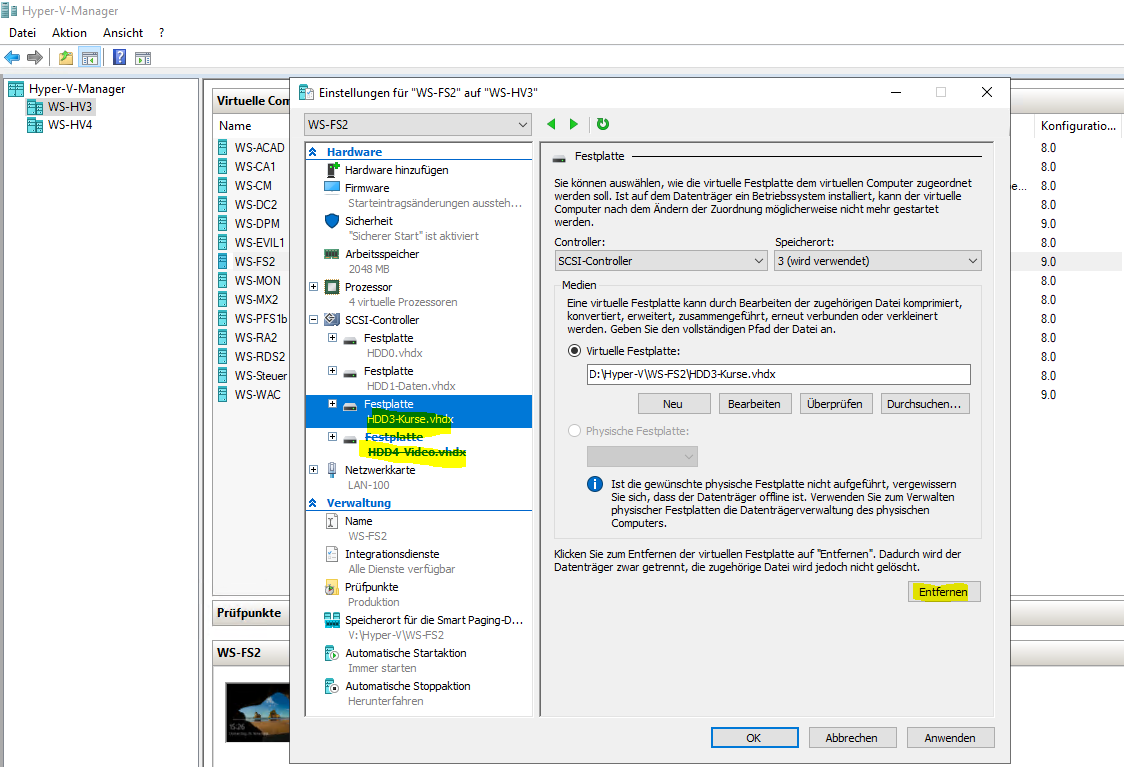Click the WS-FS2 preview thumbnail
The height and width of the screenshot is (767, 1124).
coord(258,711)
